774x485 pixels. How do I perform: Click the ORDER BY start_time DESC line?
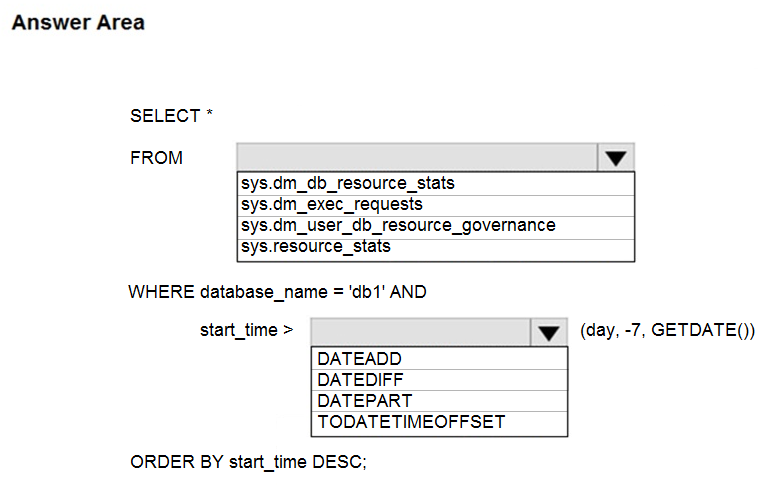point(249,462)
